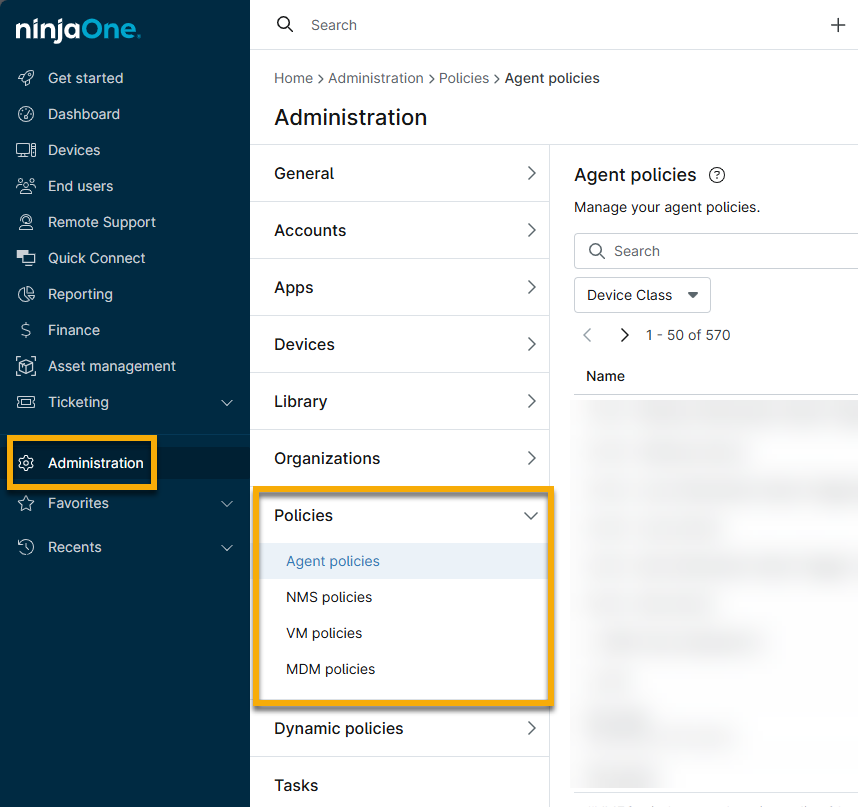Screen dimensions: 858x807
Task: Switch to MDM policies
Action: (x=330, y=669)
